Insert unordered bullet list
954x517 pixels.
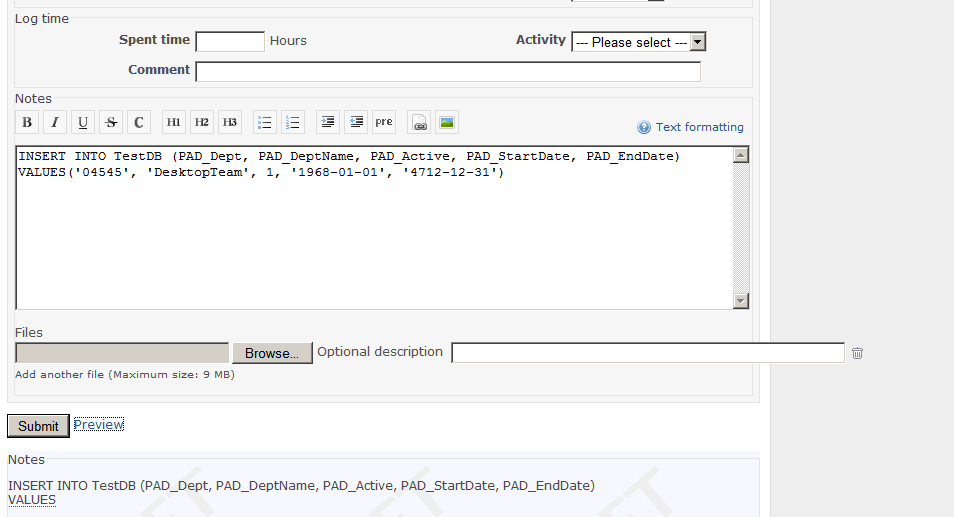point(265,122)
